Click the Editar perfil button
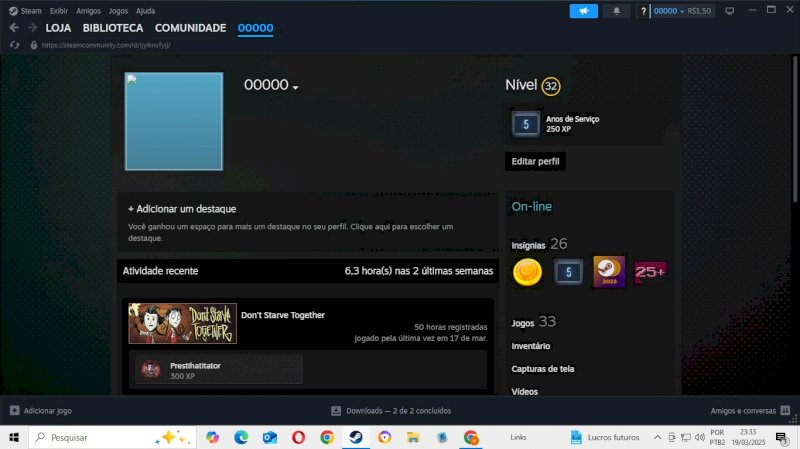The width and height of the screenshot is (800, 449). tap(537, 161)
